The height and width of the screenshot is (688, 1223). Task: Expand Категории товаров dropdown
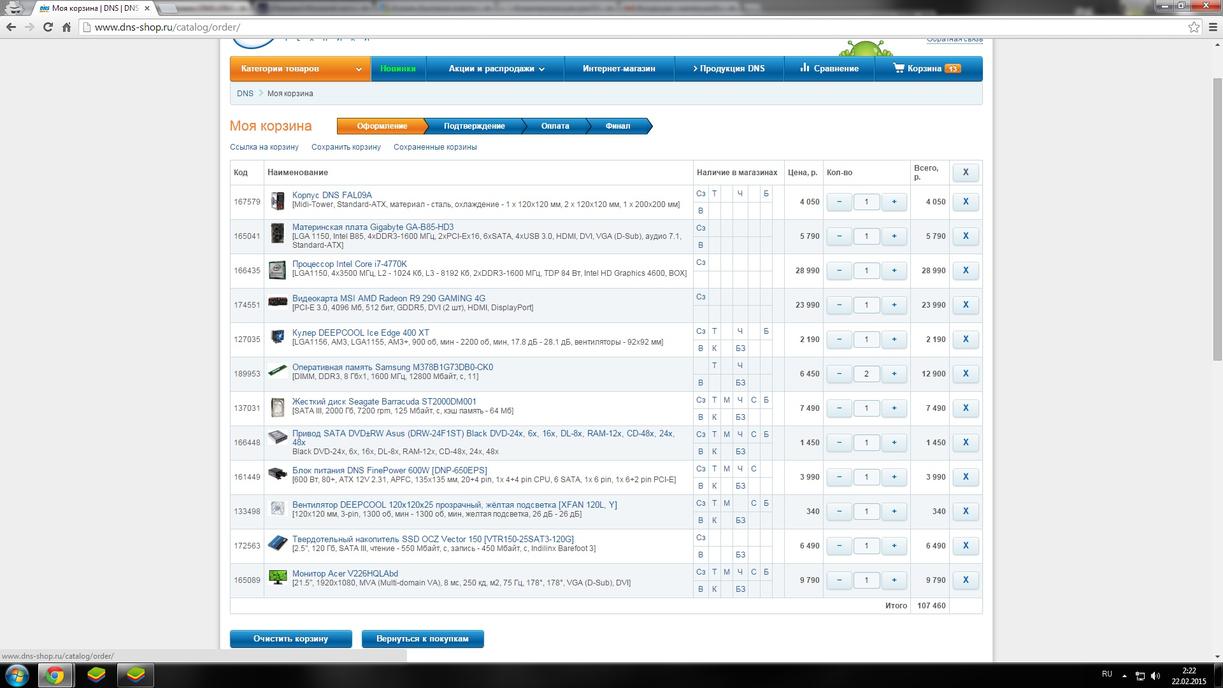point(301,69)
